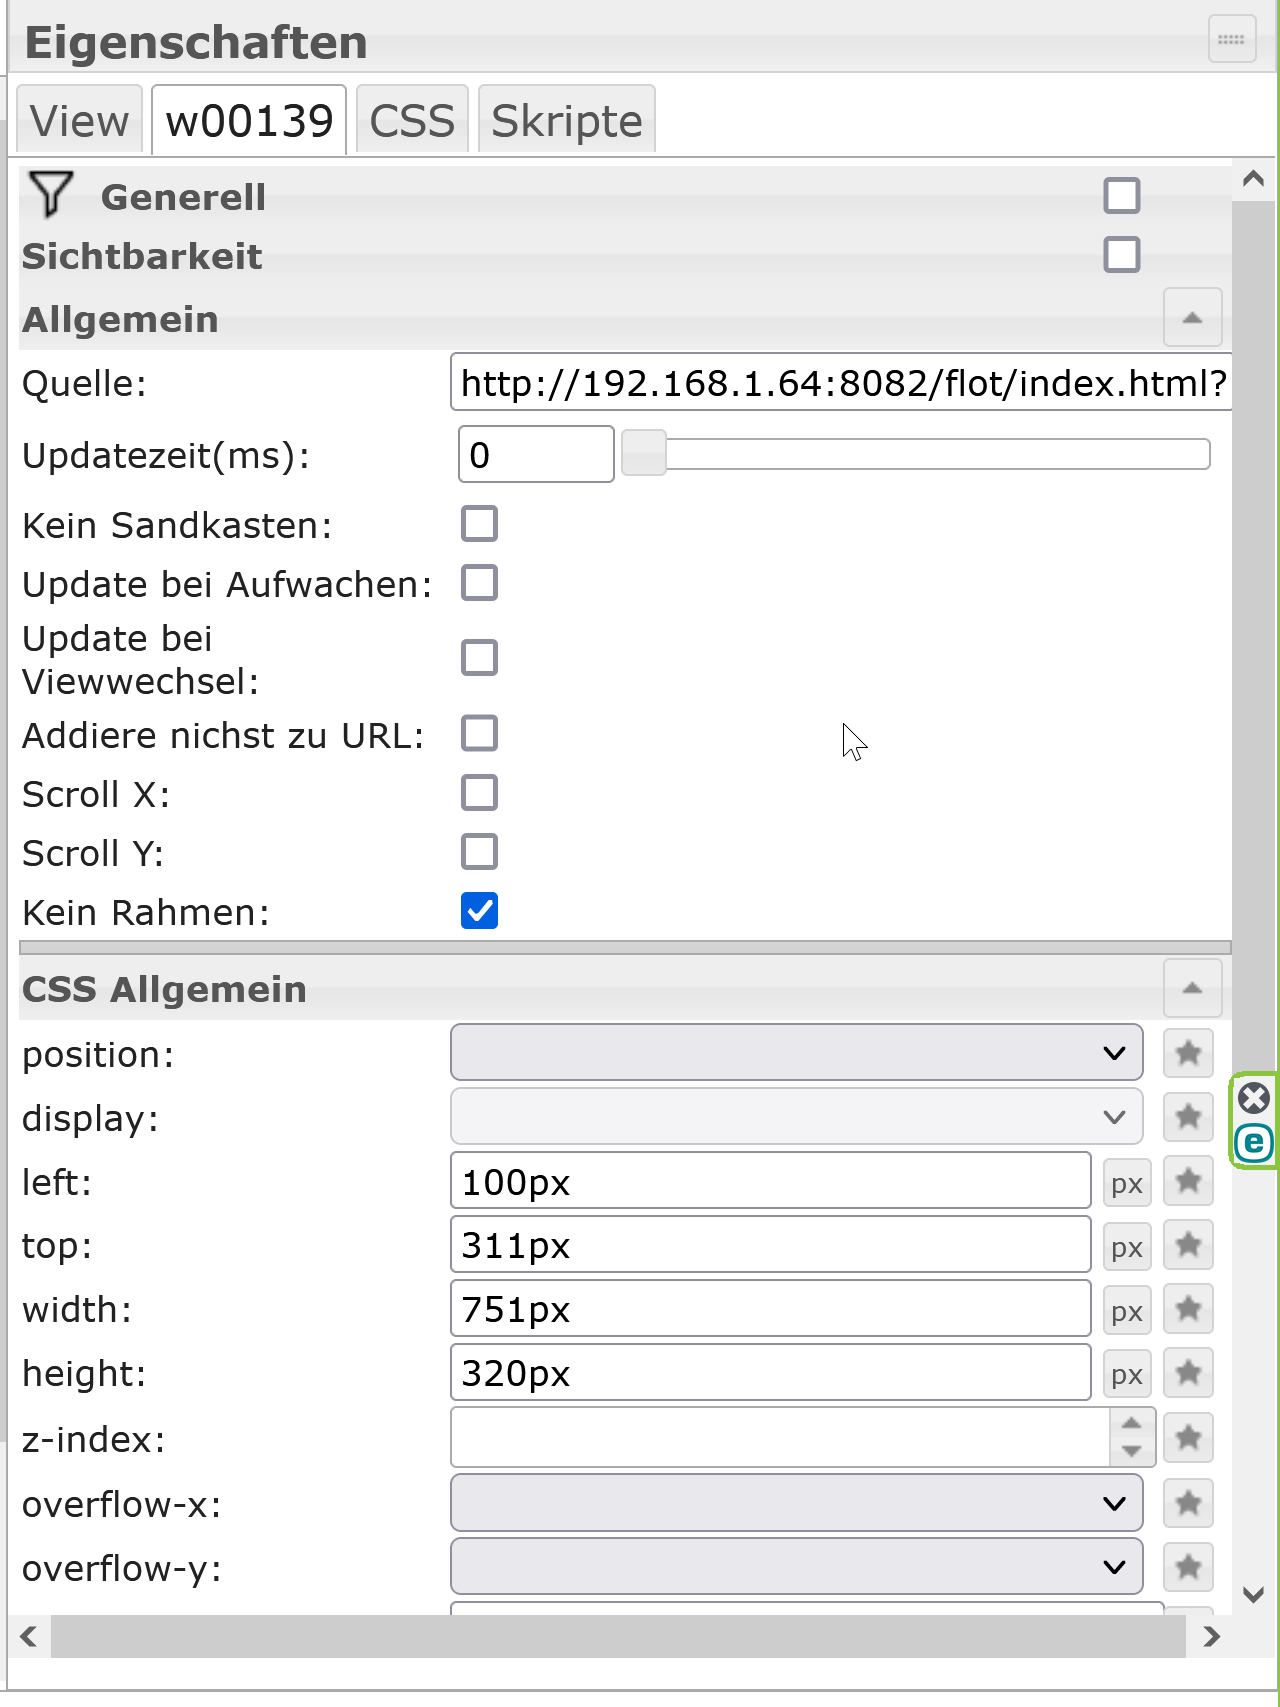
Task: Close the ESET side widget
Action: 1254,1099
